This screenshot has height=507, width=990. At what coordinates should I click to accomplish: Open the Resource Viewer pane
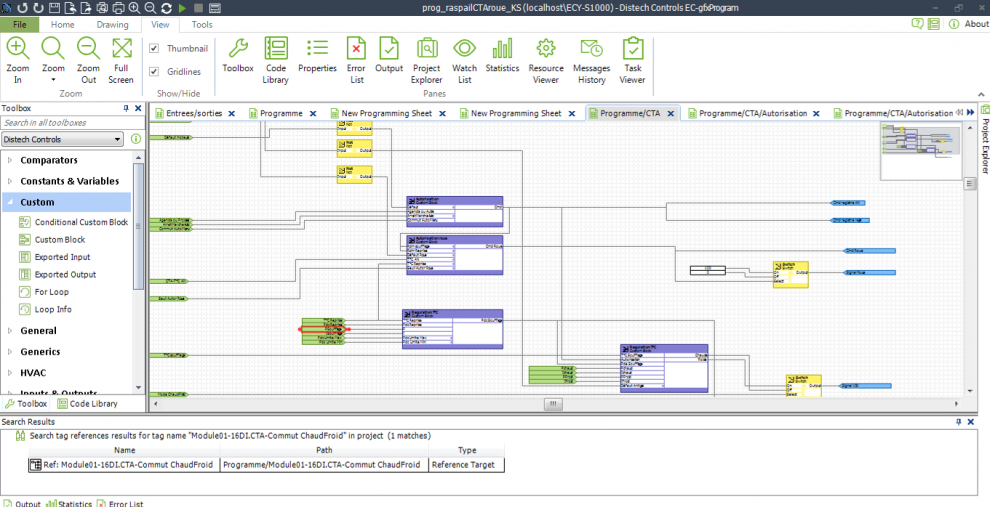tap(546, 61)
